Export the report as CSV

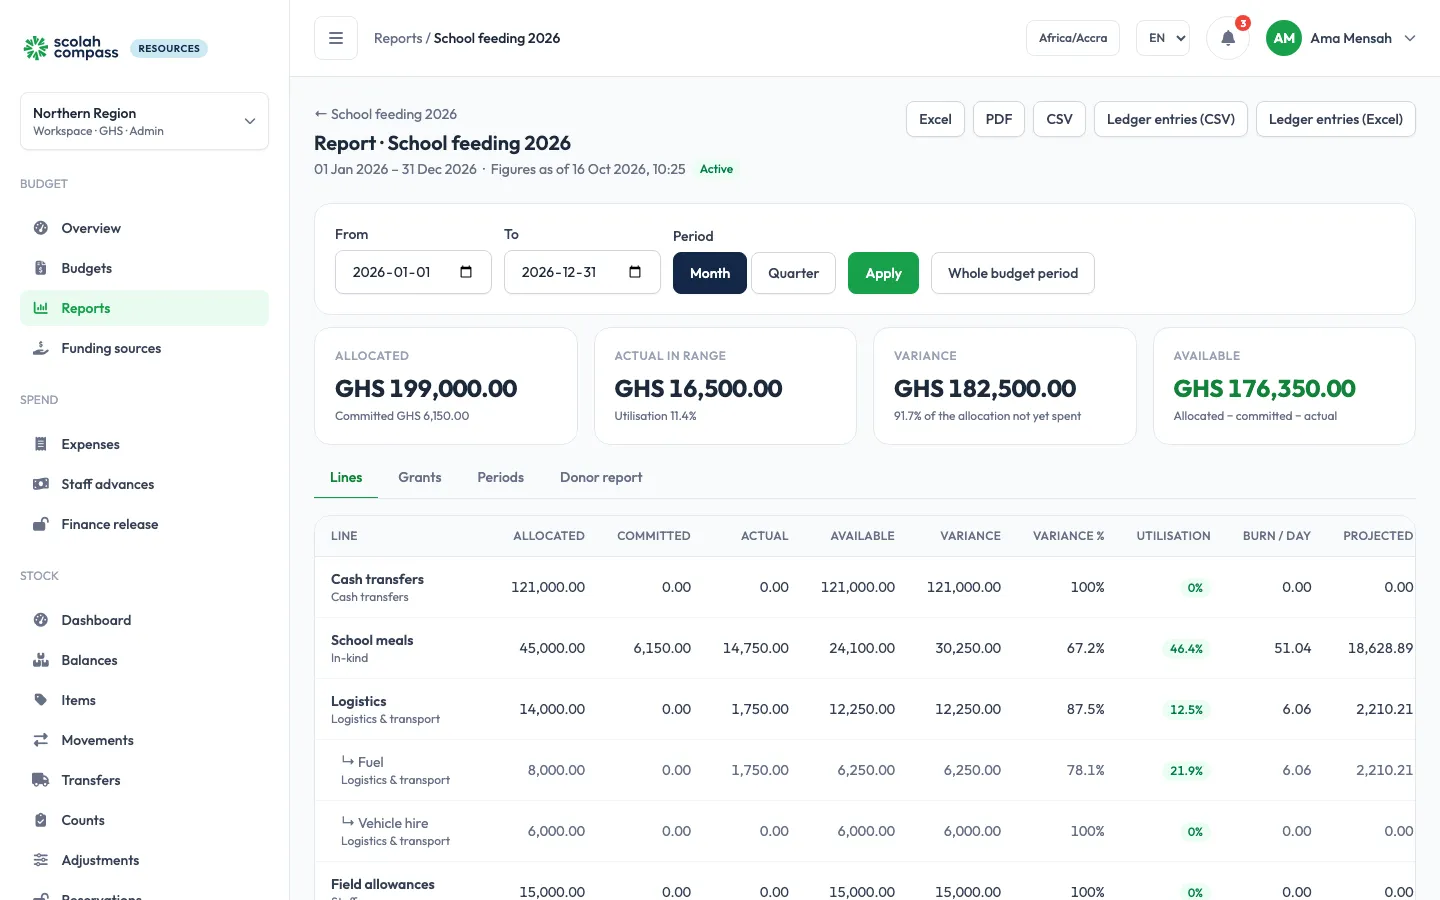click(1059, 119)
